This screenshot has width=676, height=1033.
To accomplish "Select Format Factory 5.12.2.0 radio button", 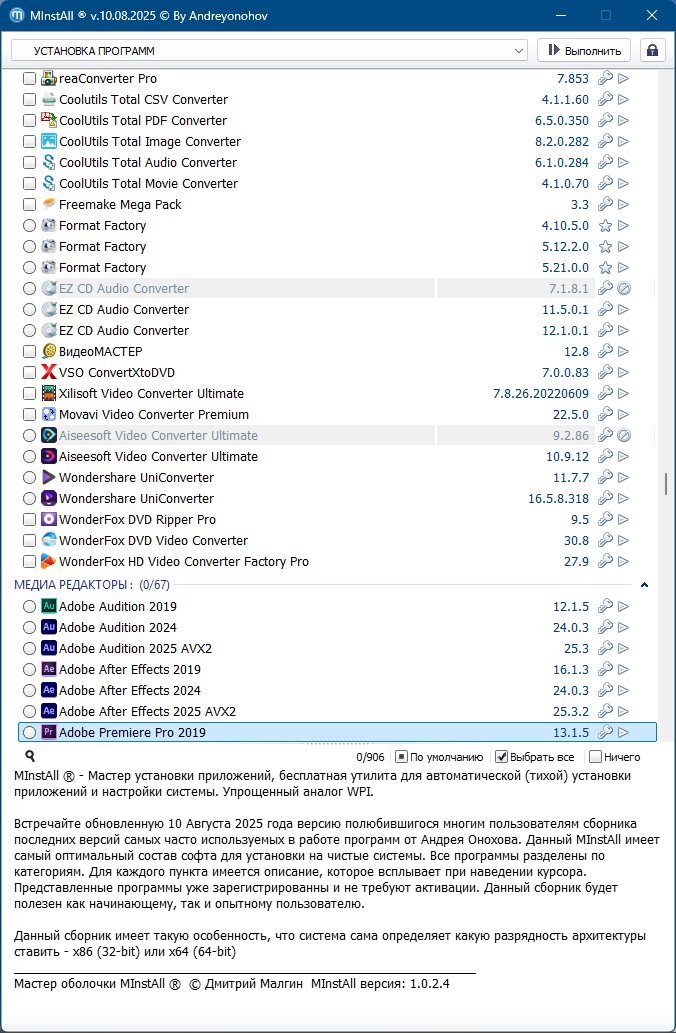I will click(29, 246).
